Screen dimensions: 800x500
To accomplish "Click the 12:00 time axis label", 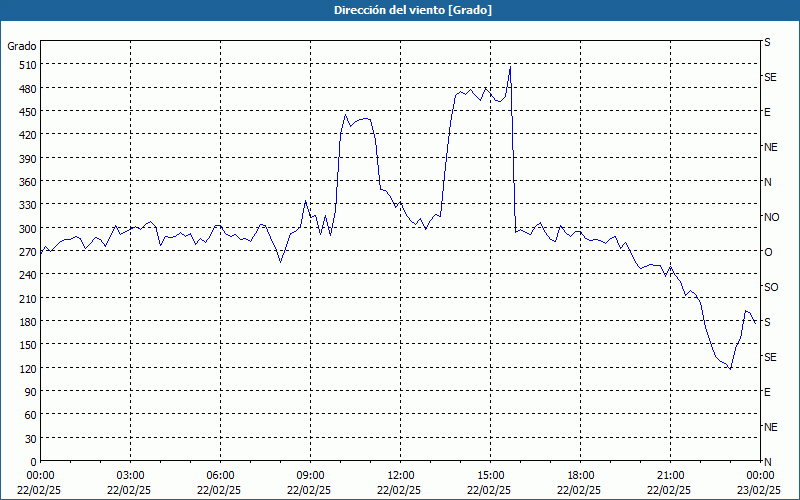I will tap(401, 476).
